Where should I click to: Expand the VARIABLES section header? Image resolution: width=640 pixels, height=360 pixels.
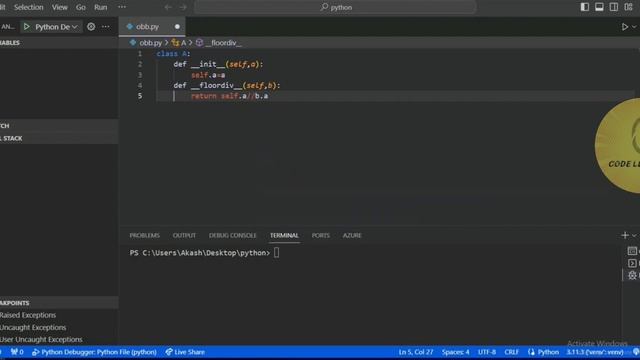tap(59, 43)
